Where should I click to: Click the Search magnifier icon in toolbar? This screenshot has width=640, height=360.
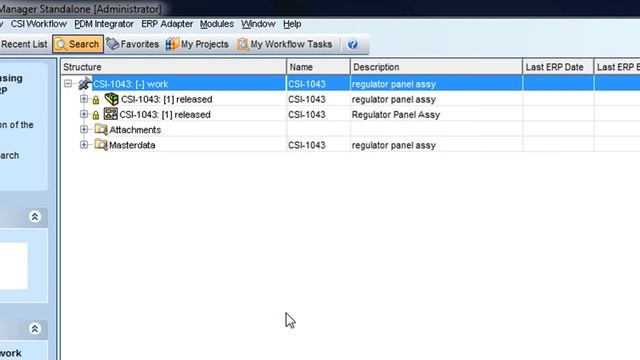60,44
